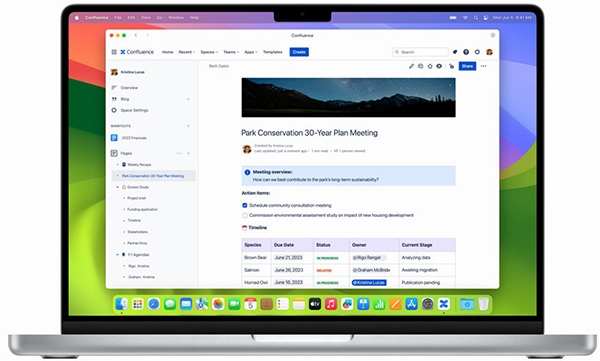Collapse the Erosion Study page tree

click(117, 187)
